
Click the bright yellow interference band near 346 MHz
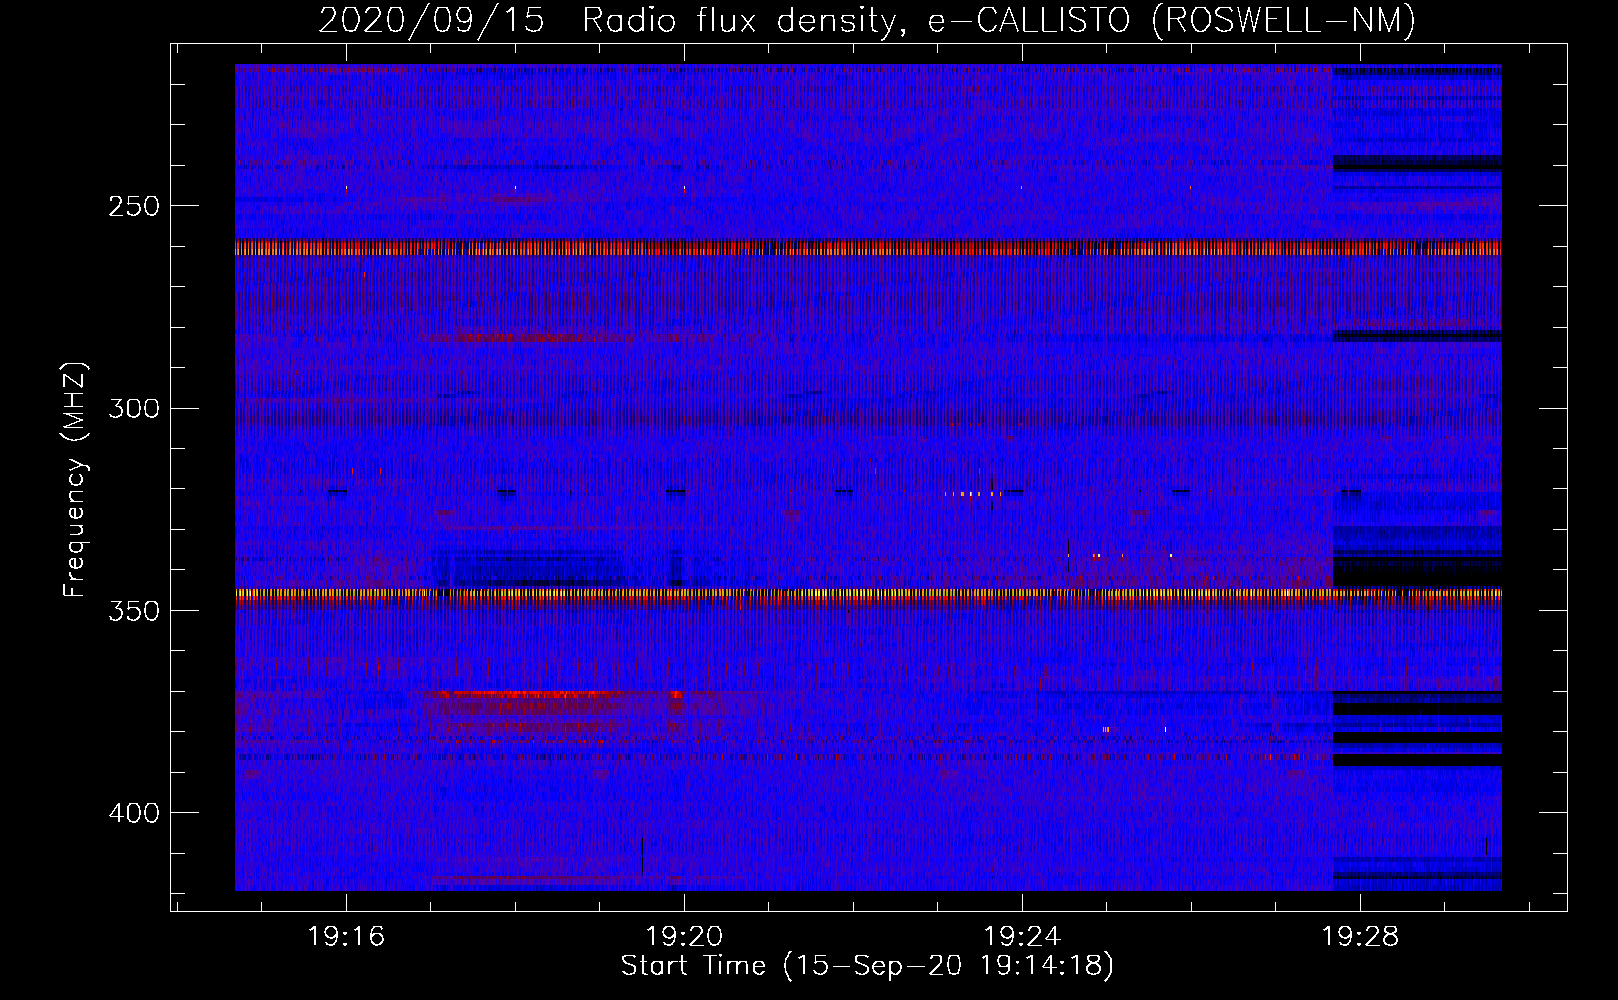[868, 594]
